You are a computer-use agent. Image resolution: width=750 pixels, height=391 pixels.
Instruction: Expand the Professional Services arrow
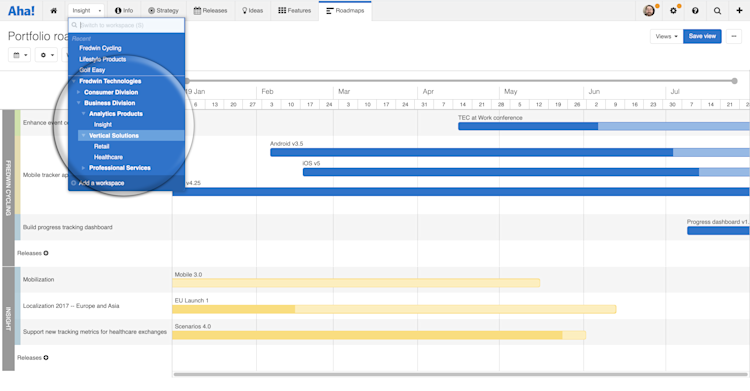(x=84, y=168)
